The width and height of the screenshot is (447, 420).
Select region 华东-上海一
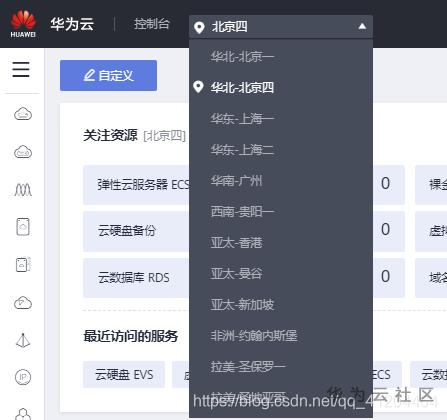[x=281, y=119]
